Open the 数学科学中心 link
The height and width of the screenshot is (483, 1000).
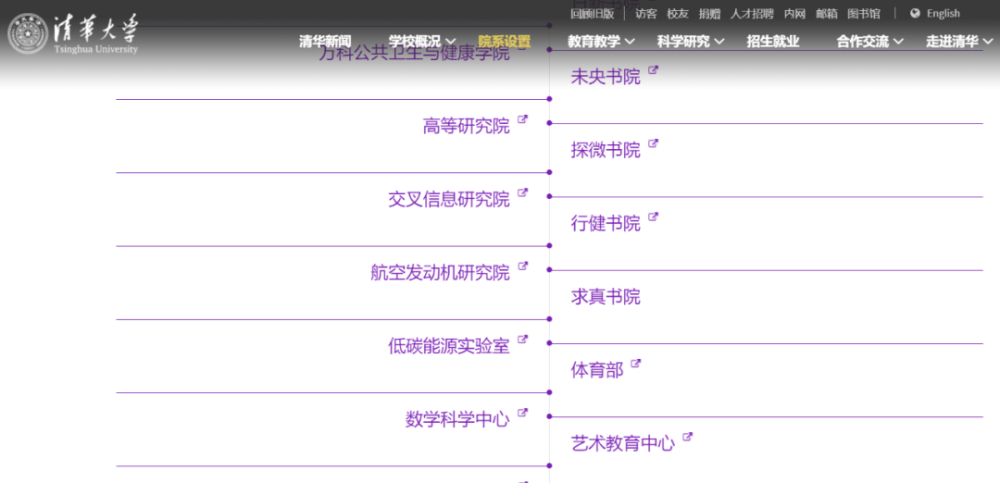(457, 420)
